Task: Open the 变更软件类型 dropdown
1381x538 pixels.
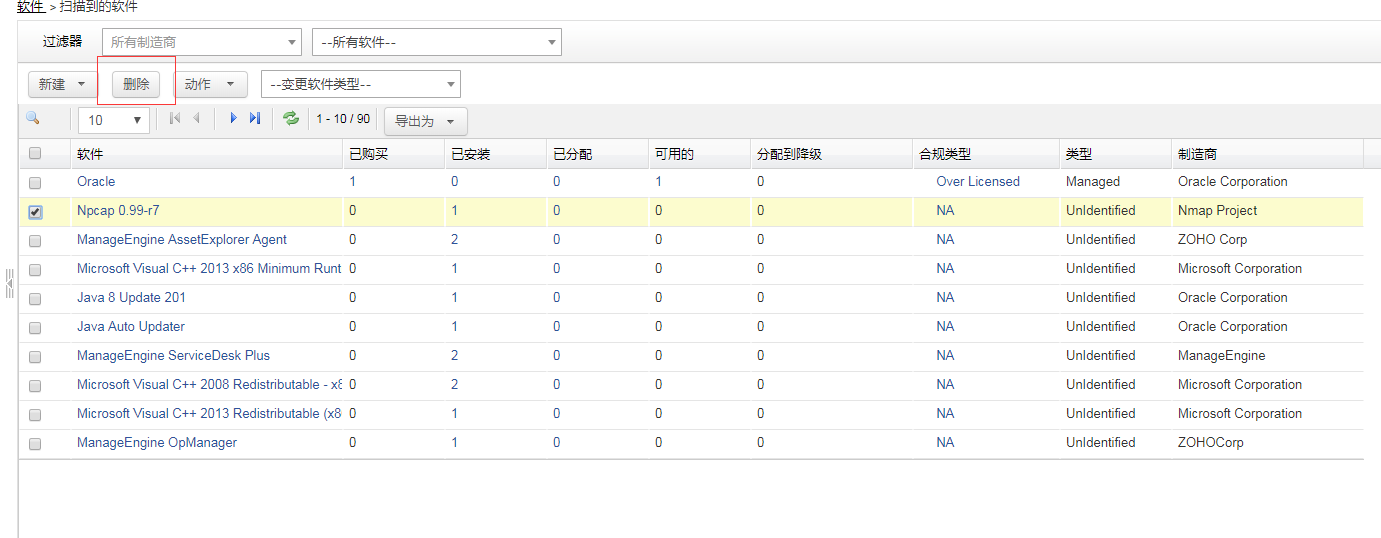Action: click(360, 85)
